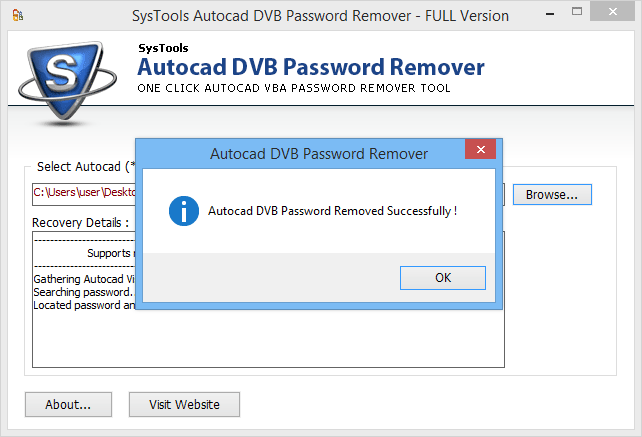Image resolution: width=642 pixels, height=437 pixels.
Task: Click the 'Autocad DVB Password Remover' header title
Action: (311, 67)
